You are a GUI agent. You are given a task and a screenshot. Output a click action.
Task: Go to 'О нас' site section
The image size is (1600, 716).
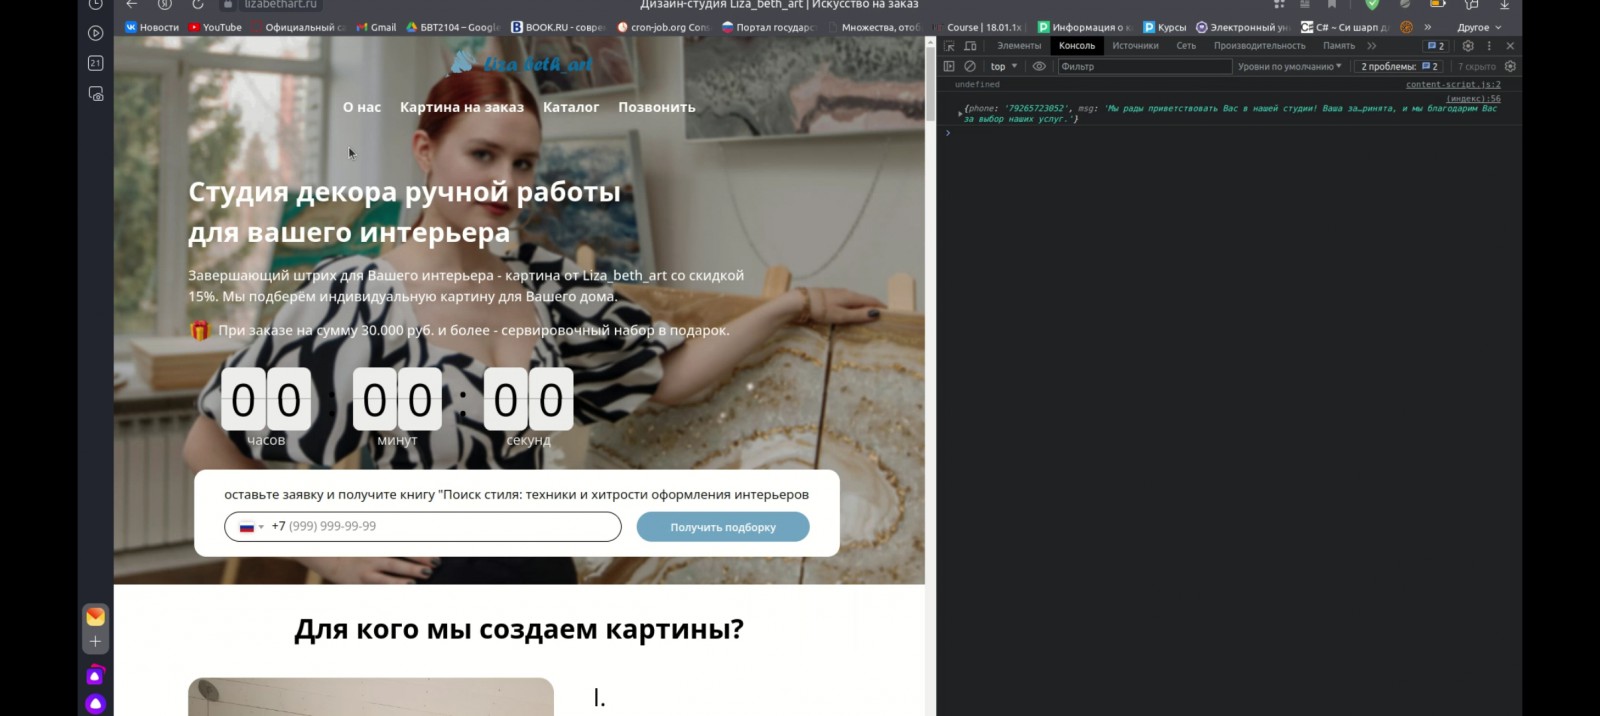pyautogui.click(x=362, y=107)
